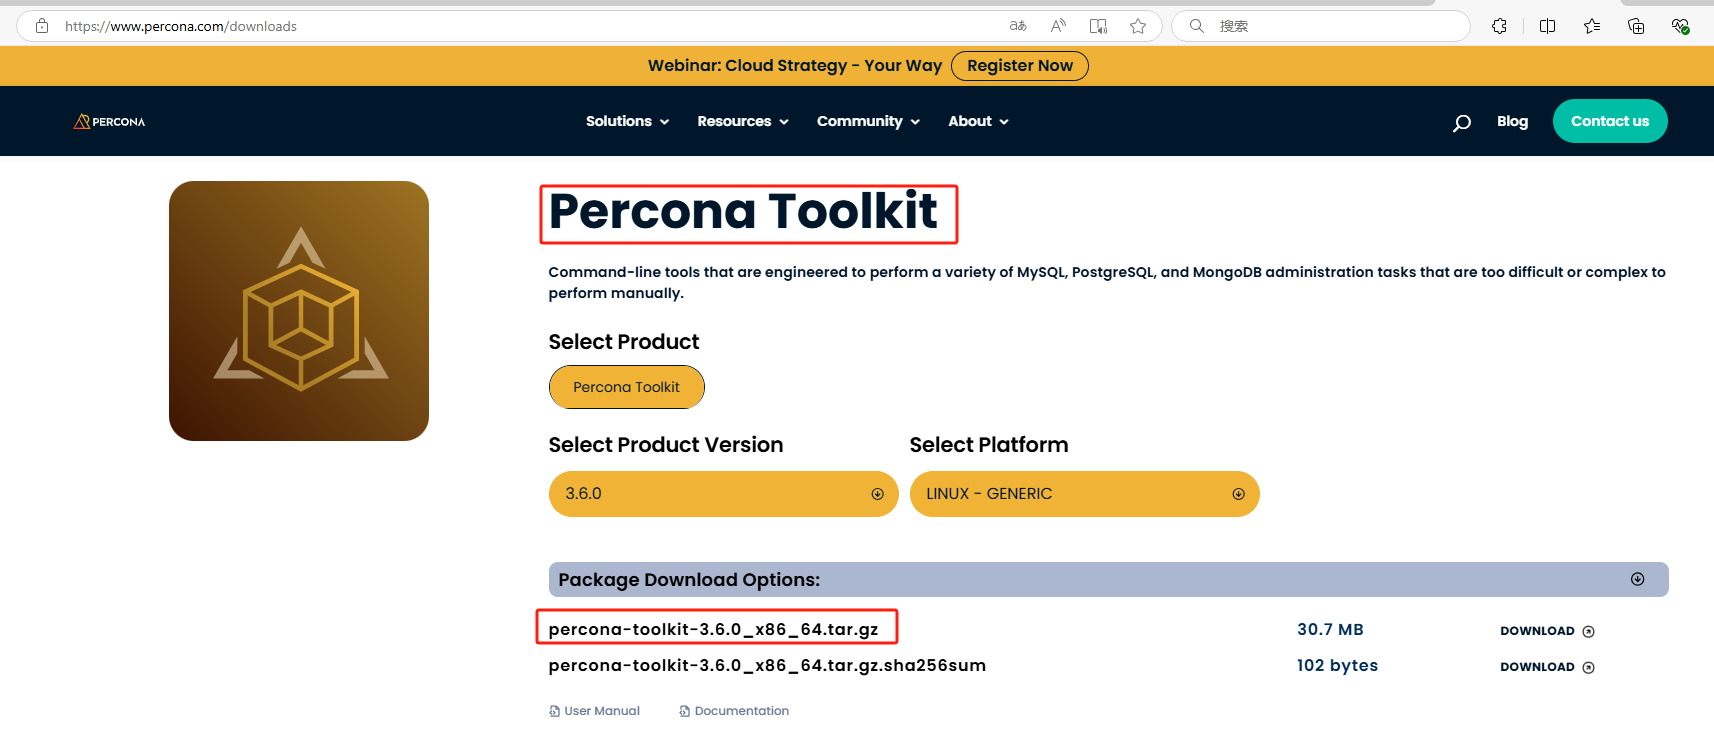Click the Register Now button
The height and width of the screenshot is (756, 1714).
[x=1020, y=66]
